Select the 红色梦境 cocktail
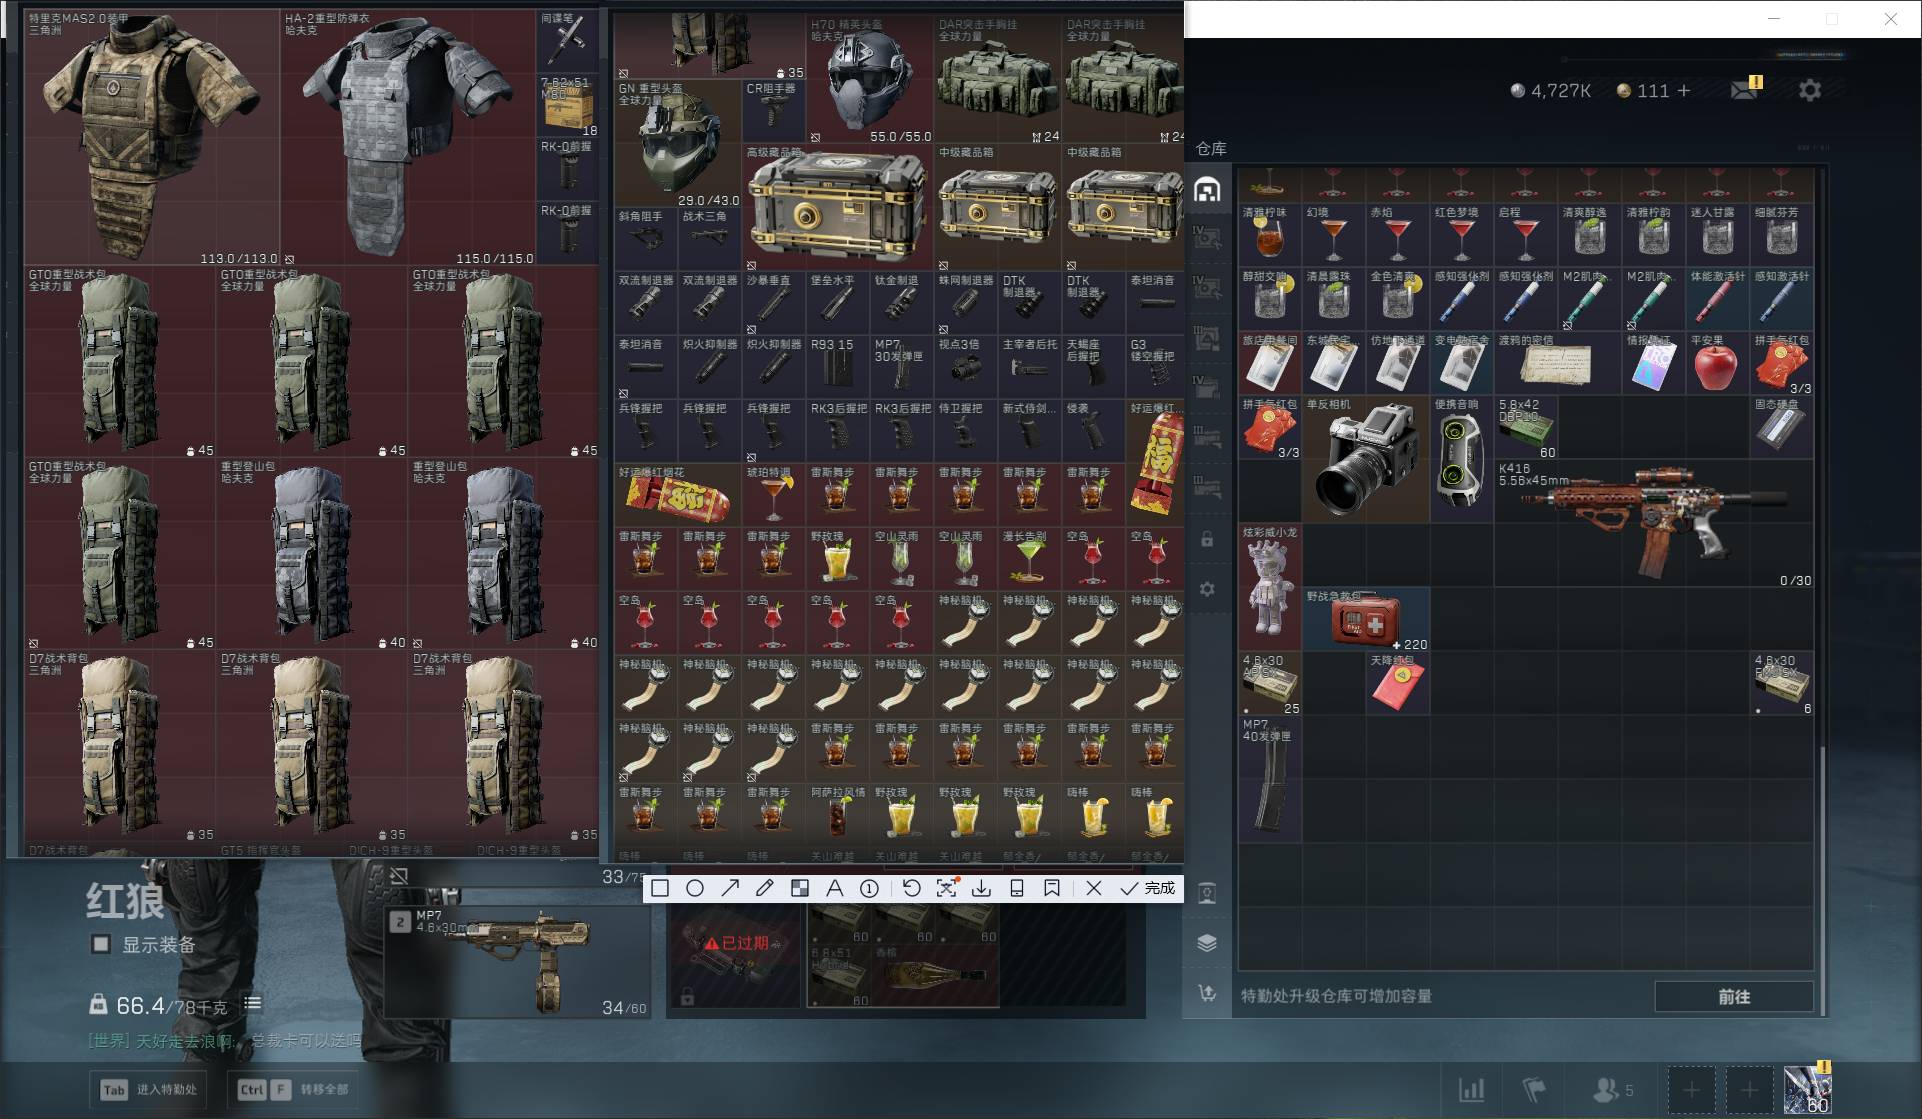 [1462, 235]
